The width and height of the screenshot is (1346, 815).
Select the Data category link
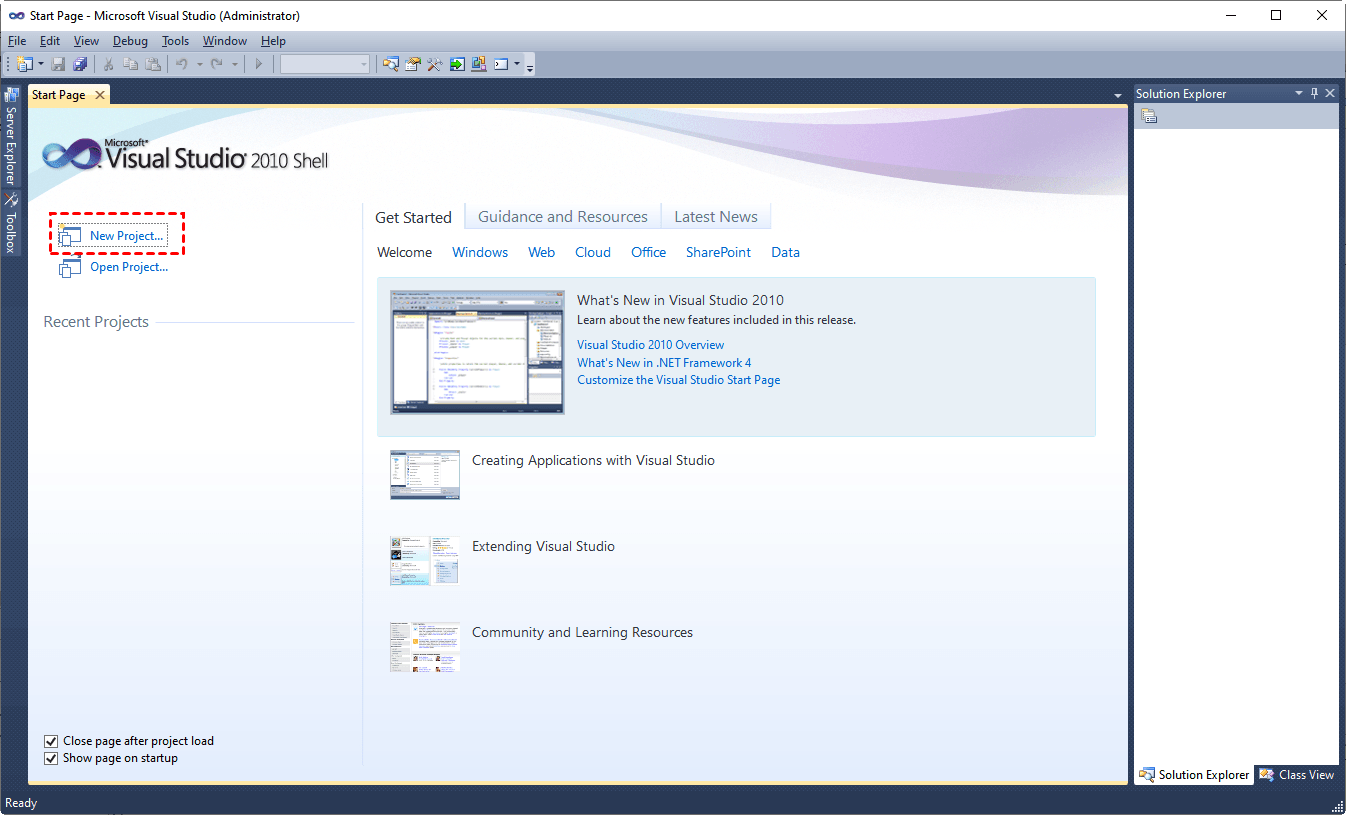coord(786,253)
